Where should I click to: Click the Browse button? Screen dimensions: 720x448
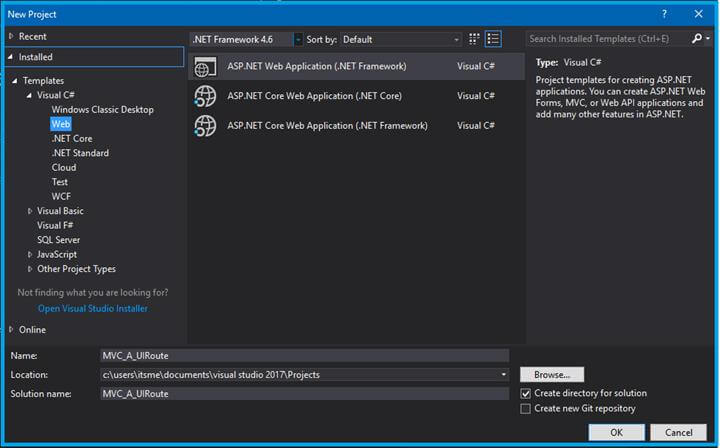pyautogui.click(x=552, y=375)
